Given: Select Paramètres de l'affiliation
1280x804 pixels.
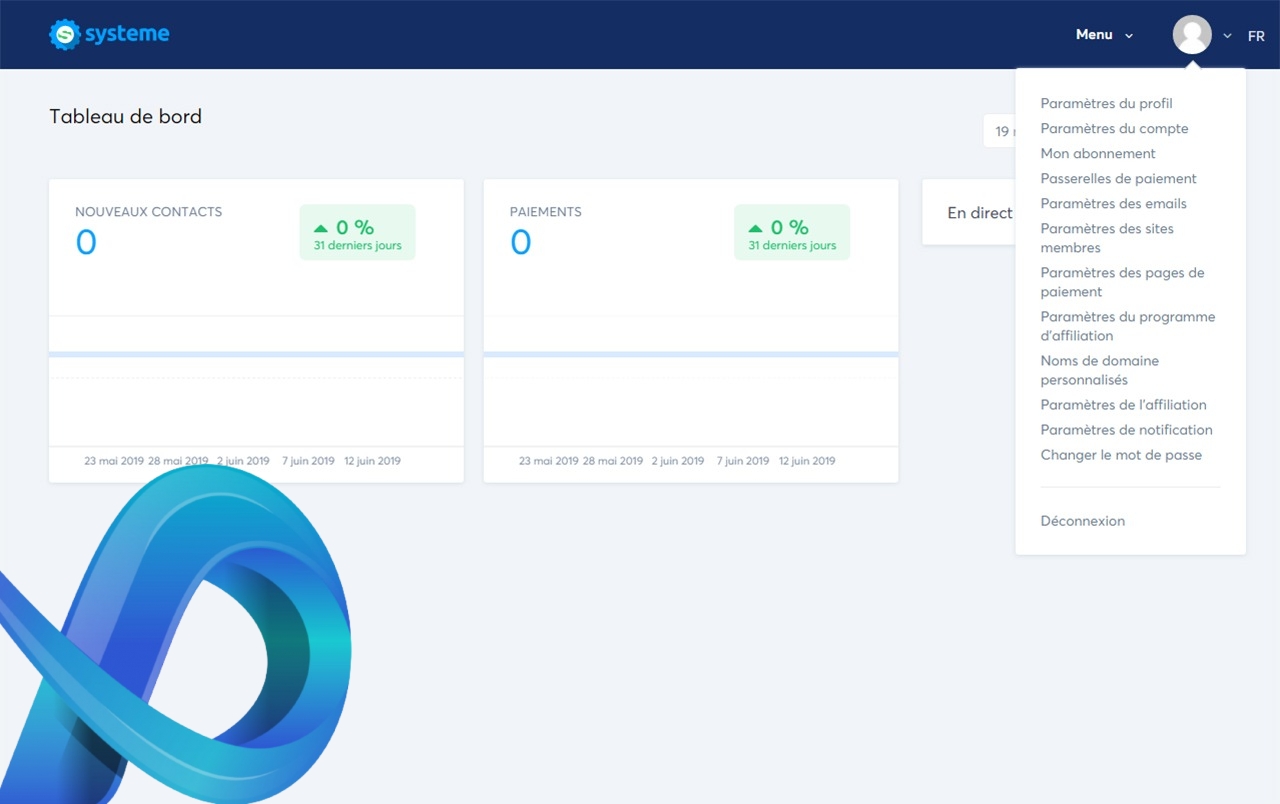Looking at the screenshot, I should point(1123,405).
